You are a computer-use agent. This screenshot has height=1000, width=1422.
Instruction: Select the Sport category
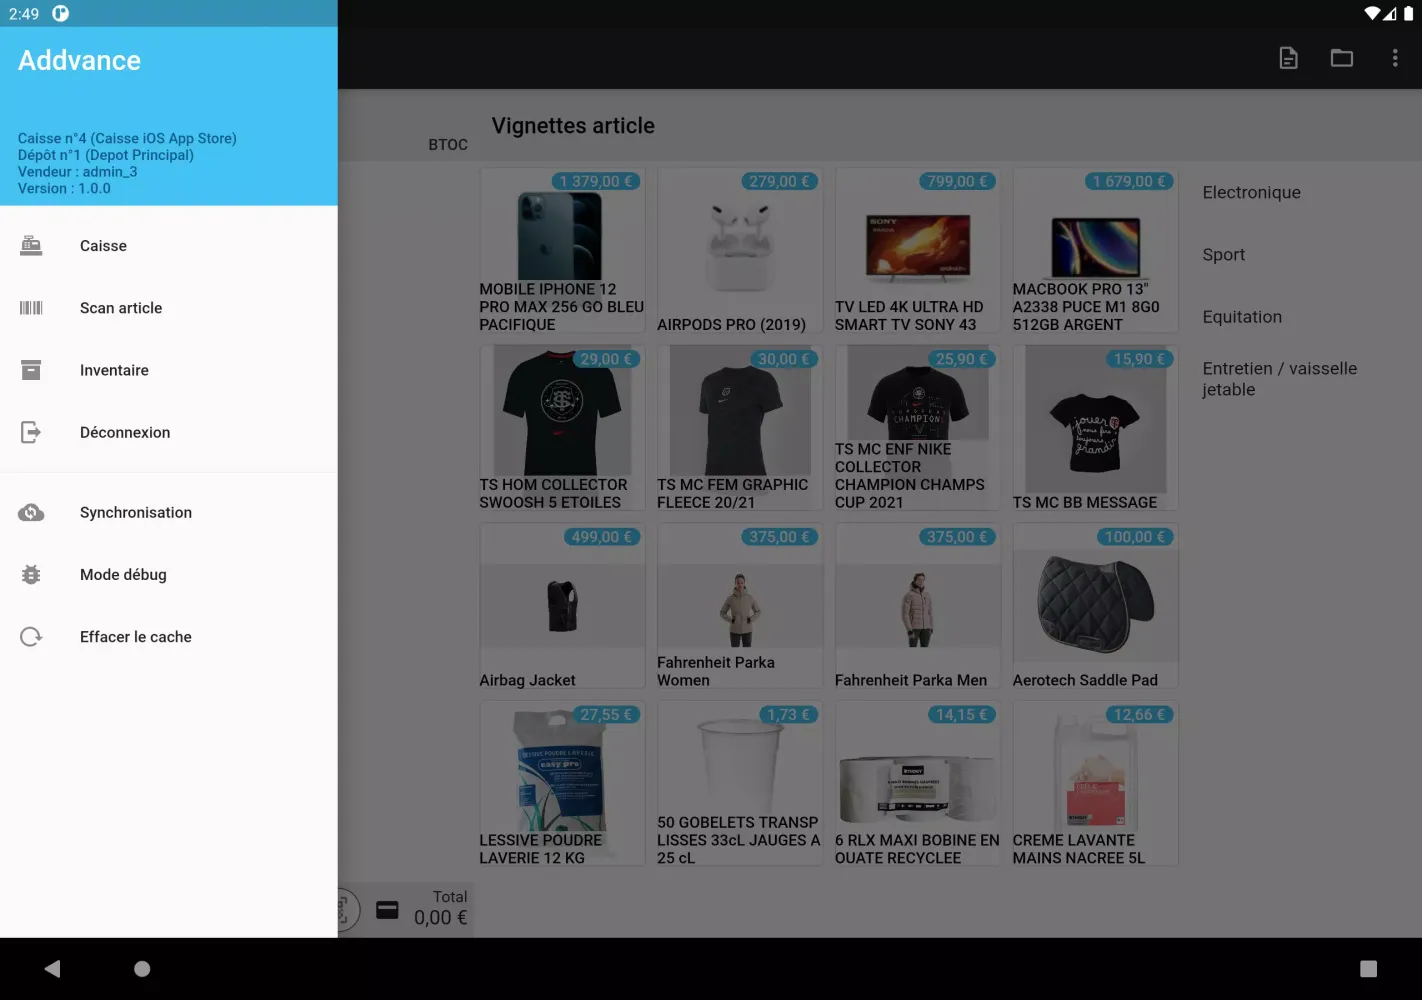[1223, 255]
